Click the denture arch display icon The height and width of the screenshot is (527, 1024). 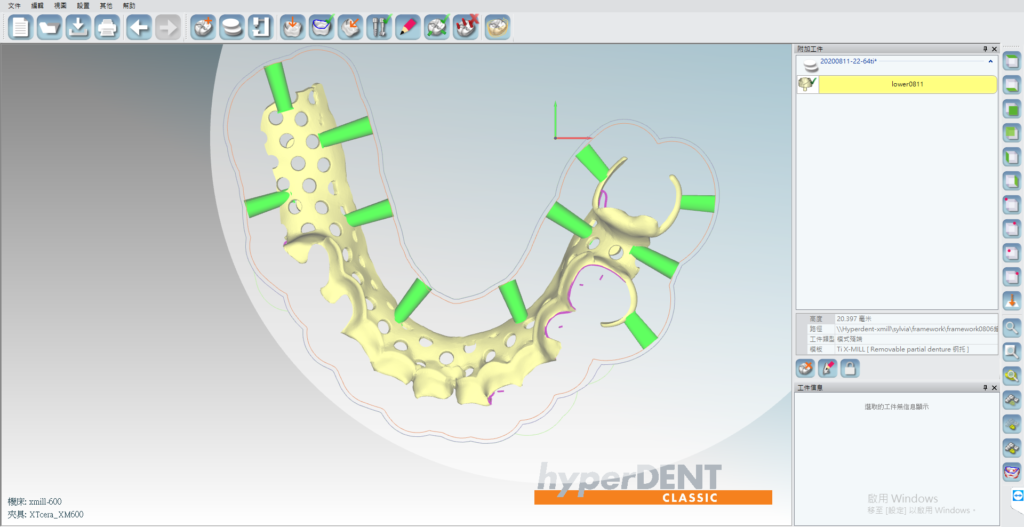pos(1012,471)
